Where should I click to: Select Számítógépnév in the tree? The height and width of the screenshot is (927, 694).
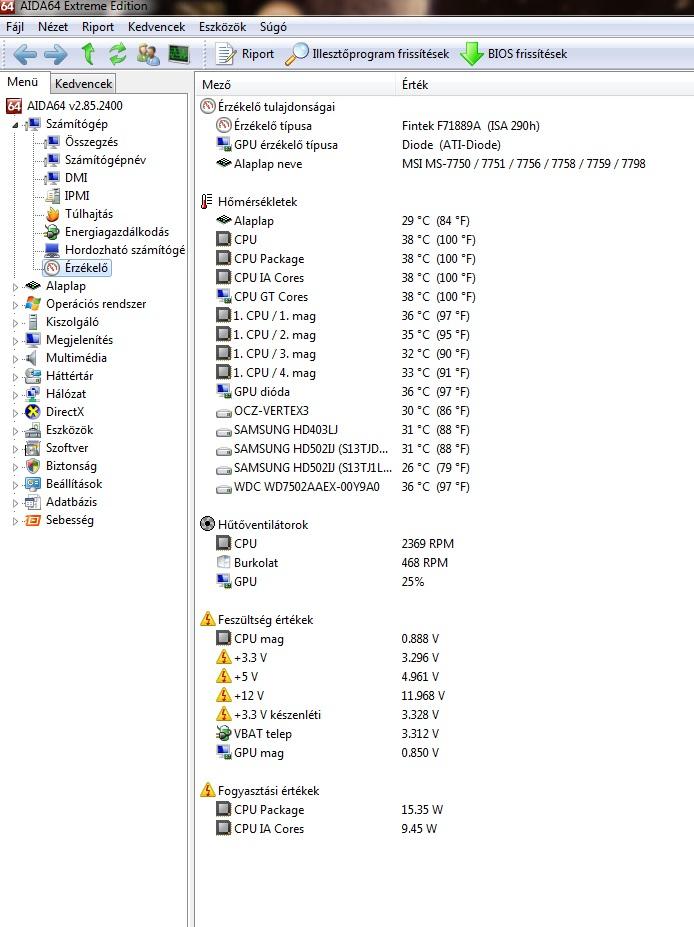coord(105,160)
